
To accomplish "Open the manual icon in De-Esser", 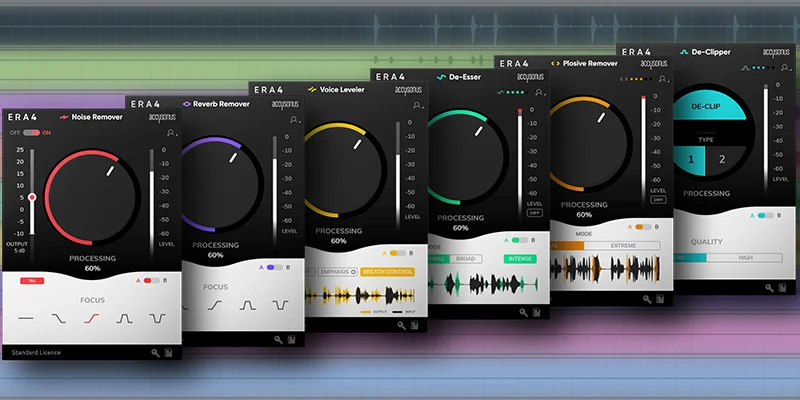I will pos(537,312).
